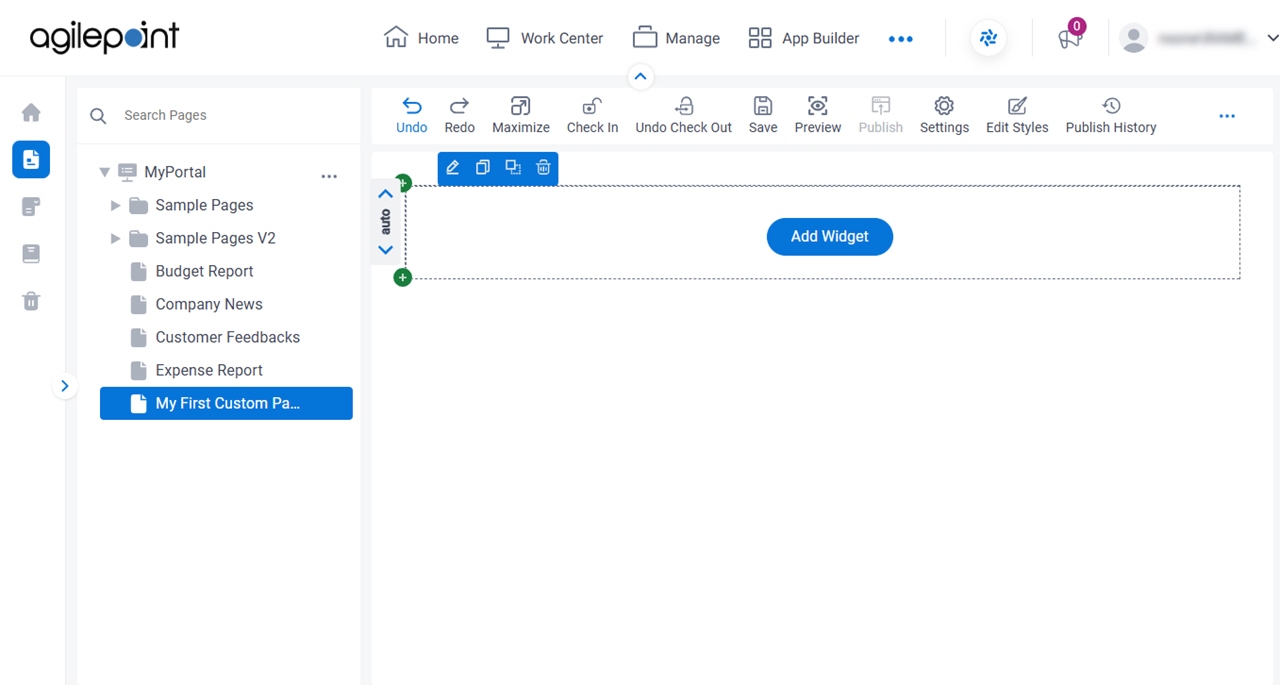Expand the left sidebar arrow

(65, 385)
